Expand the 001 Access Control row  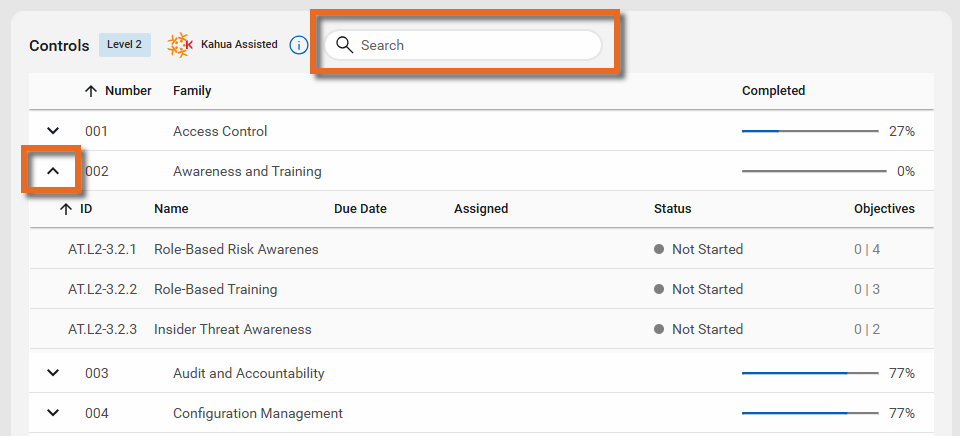(x=54, y=131)
